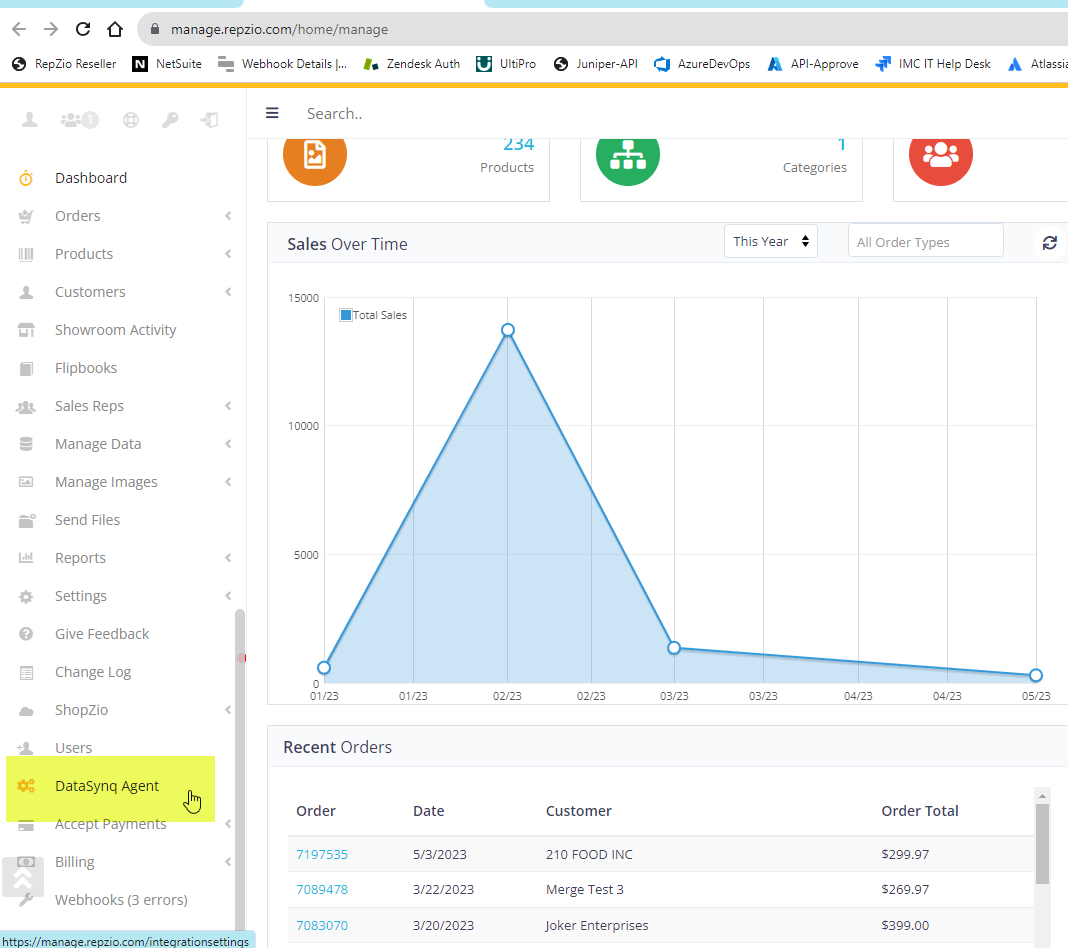Open the Juniper-API bookmark

tap(596, 64)
